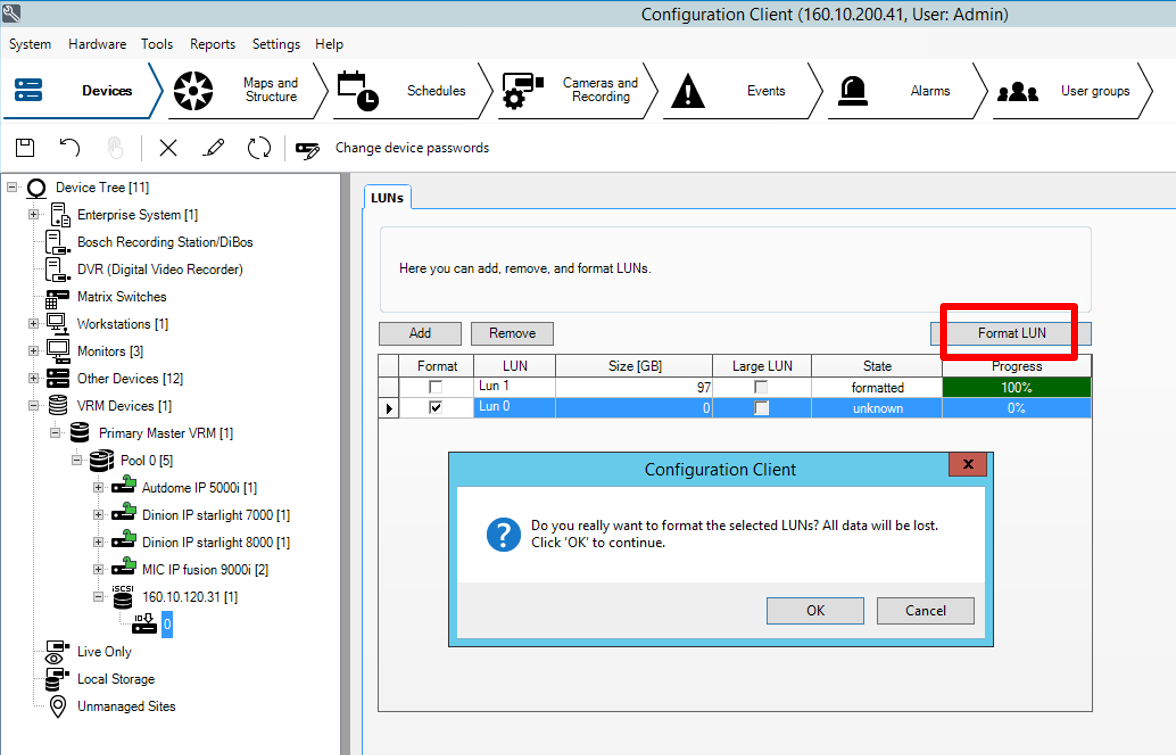Image resolution: width=1176 pixels, height=755 pixels.
Task: Click the delete X toolbar icon
Action: tap(168, 148)
